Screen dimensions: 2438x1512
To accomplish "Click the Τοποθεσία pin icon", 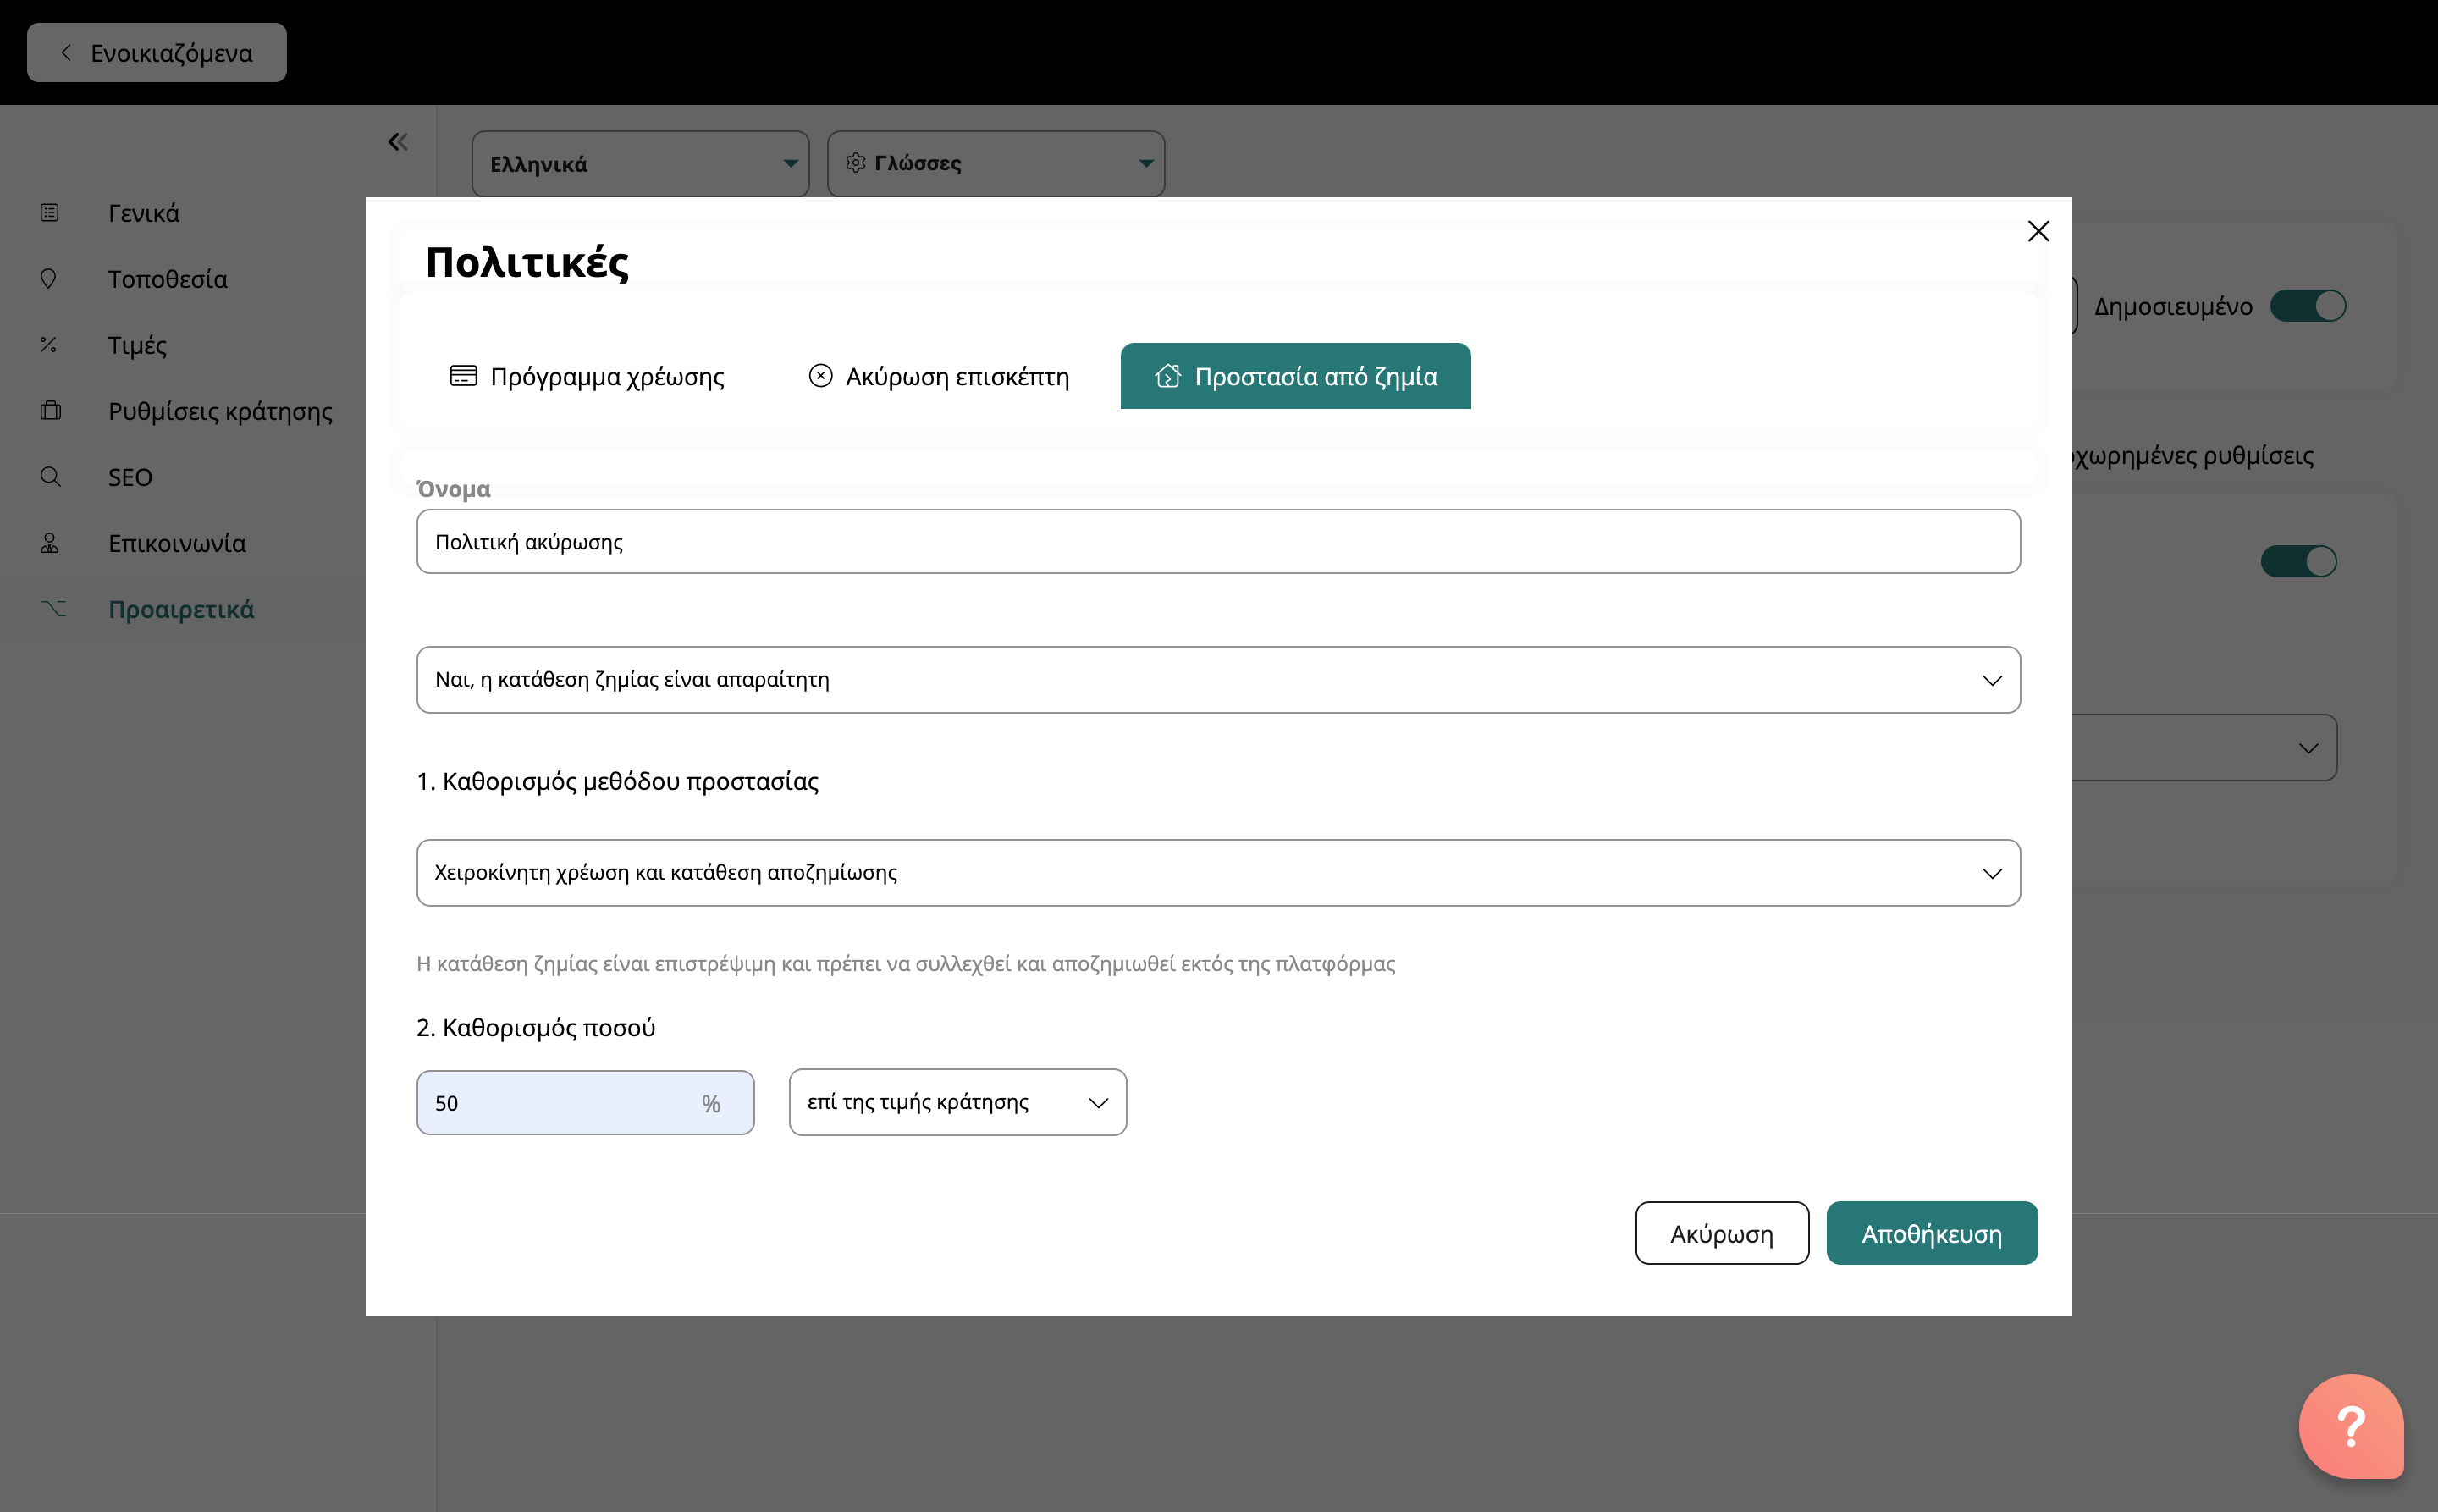I will click(x=48, y=279).
